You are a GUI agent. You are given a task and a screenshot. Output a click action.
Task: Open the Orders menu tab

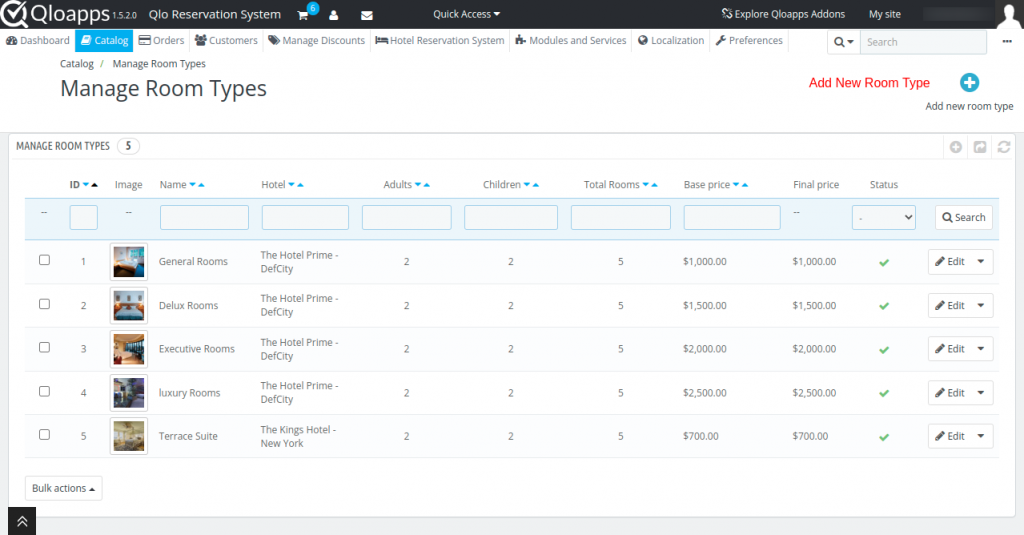click(161, 41)
